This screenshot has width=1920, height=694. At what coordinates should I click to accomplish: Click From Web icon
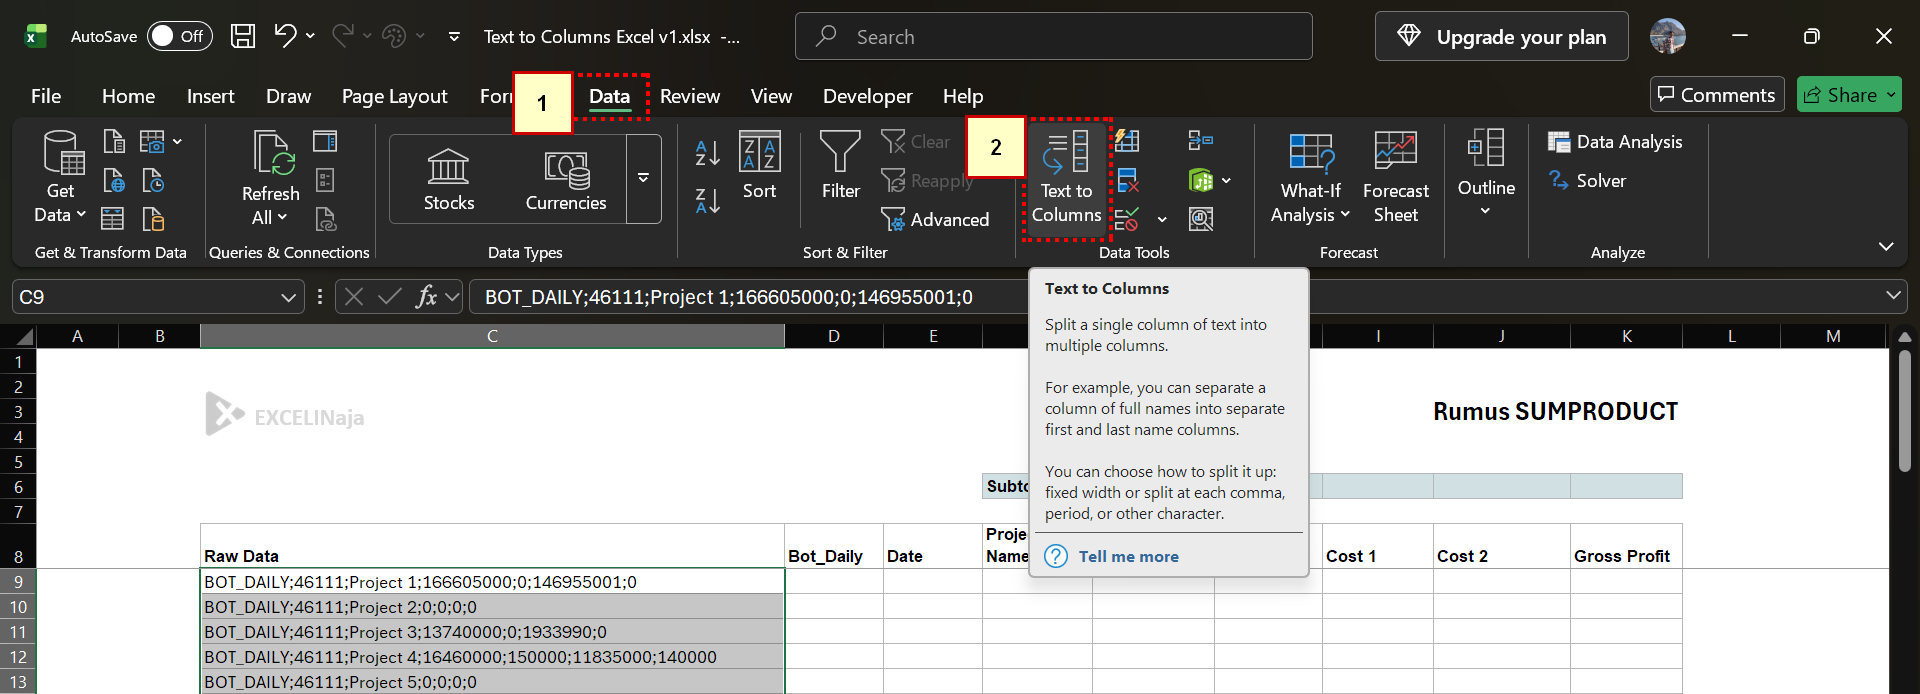(x=115, y=181)
